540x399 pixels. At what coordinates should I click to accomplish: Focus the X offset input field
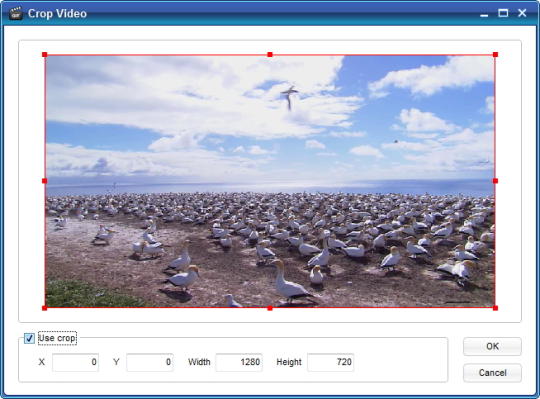[75, 362]
